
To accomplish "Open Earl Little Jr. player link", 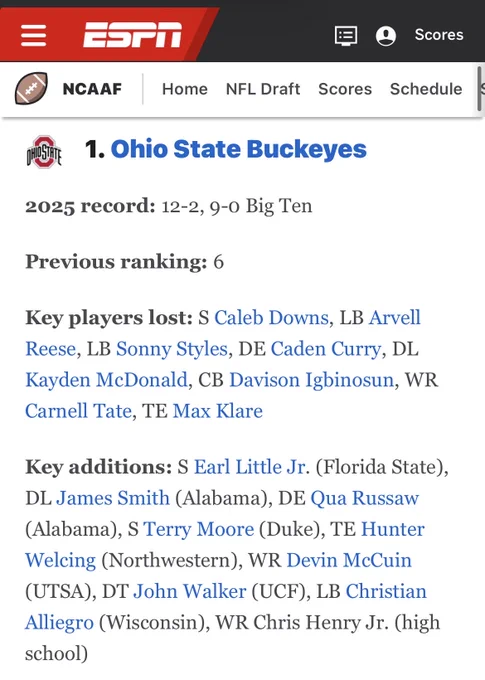I will tap(251, 467).
